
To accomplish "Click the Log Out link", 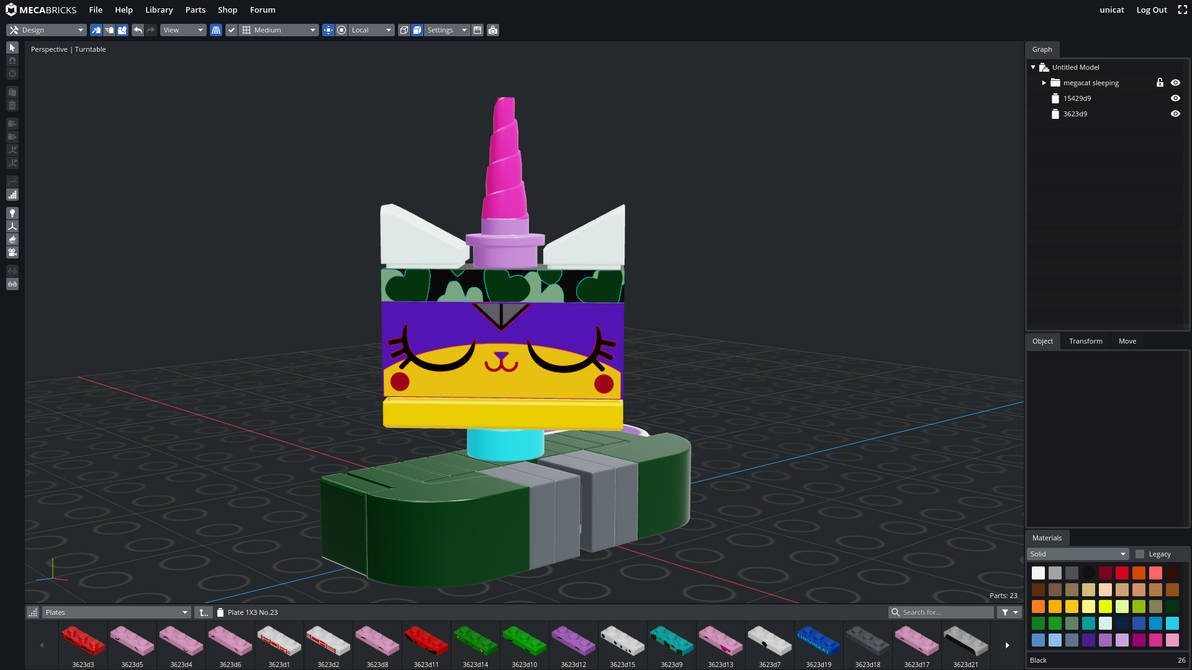I will [x=1152, y=10].
